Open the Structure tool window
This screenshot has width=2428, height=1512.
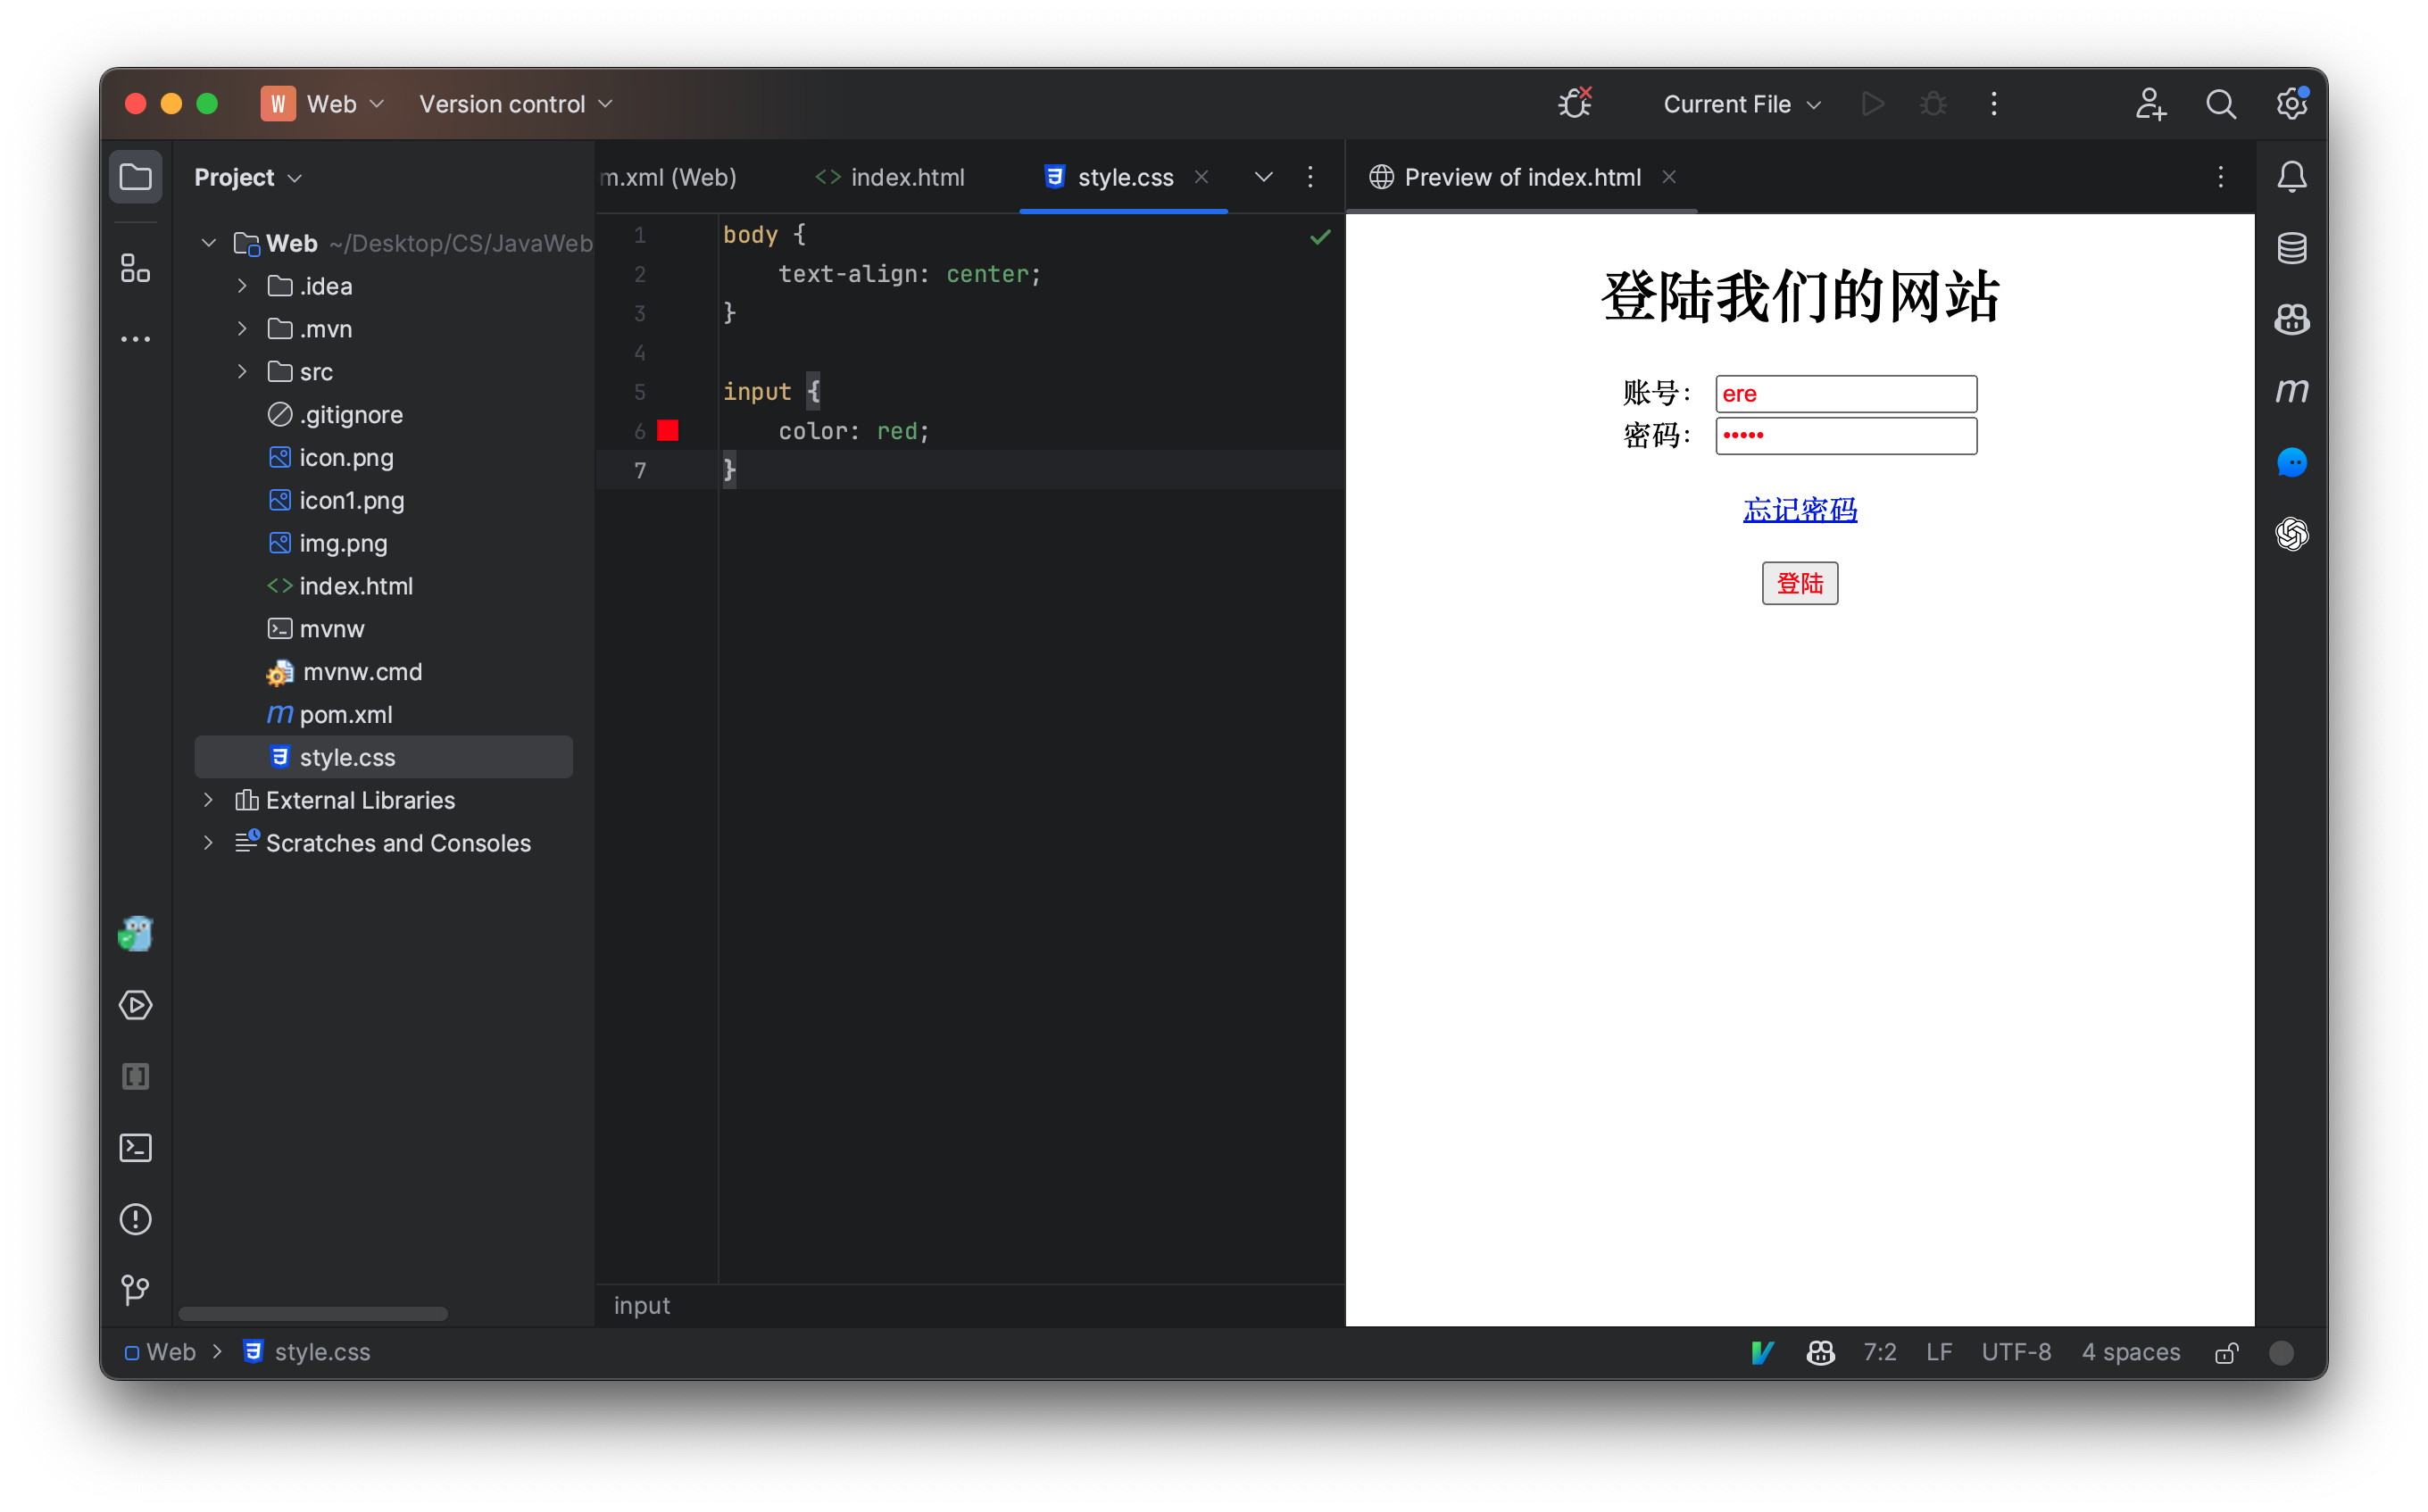click(x=135, y=267)
